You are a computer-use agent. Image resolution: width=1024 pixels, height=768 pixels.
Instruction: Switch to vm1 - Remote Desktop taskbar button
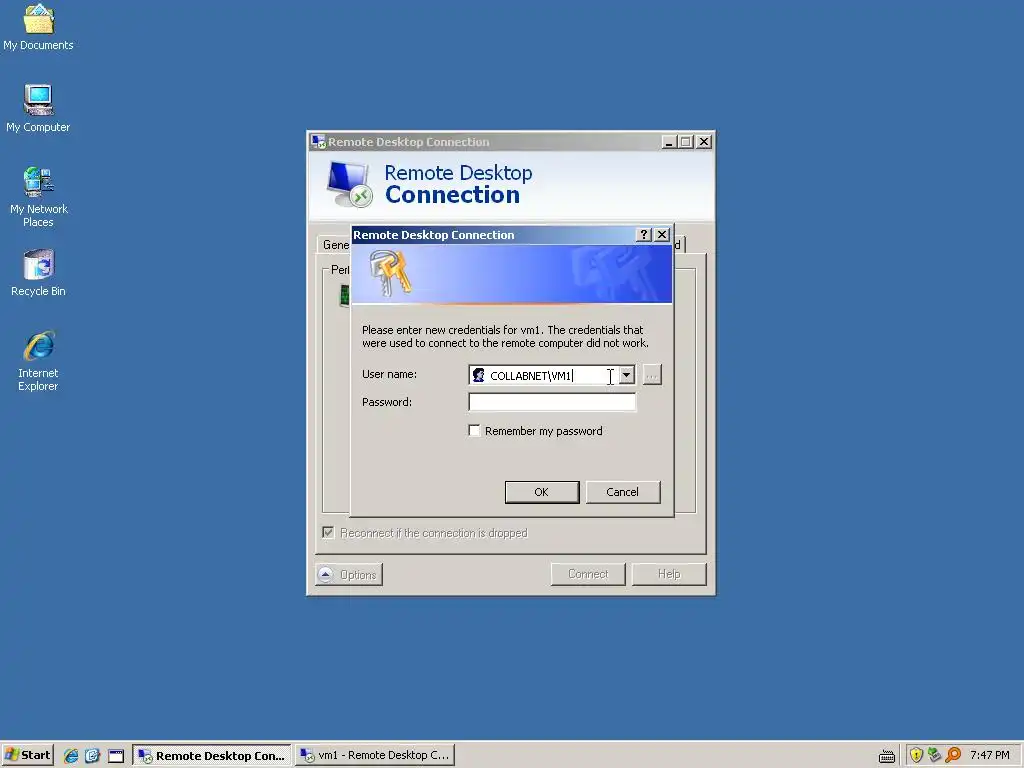[375, 755]
